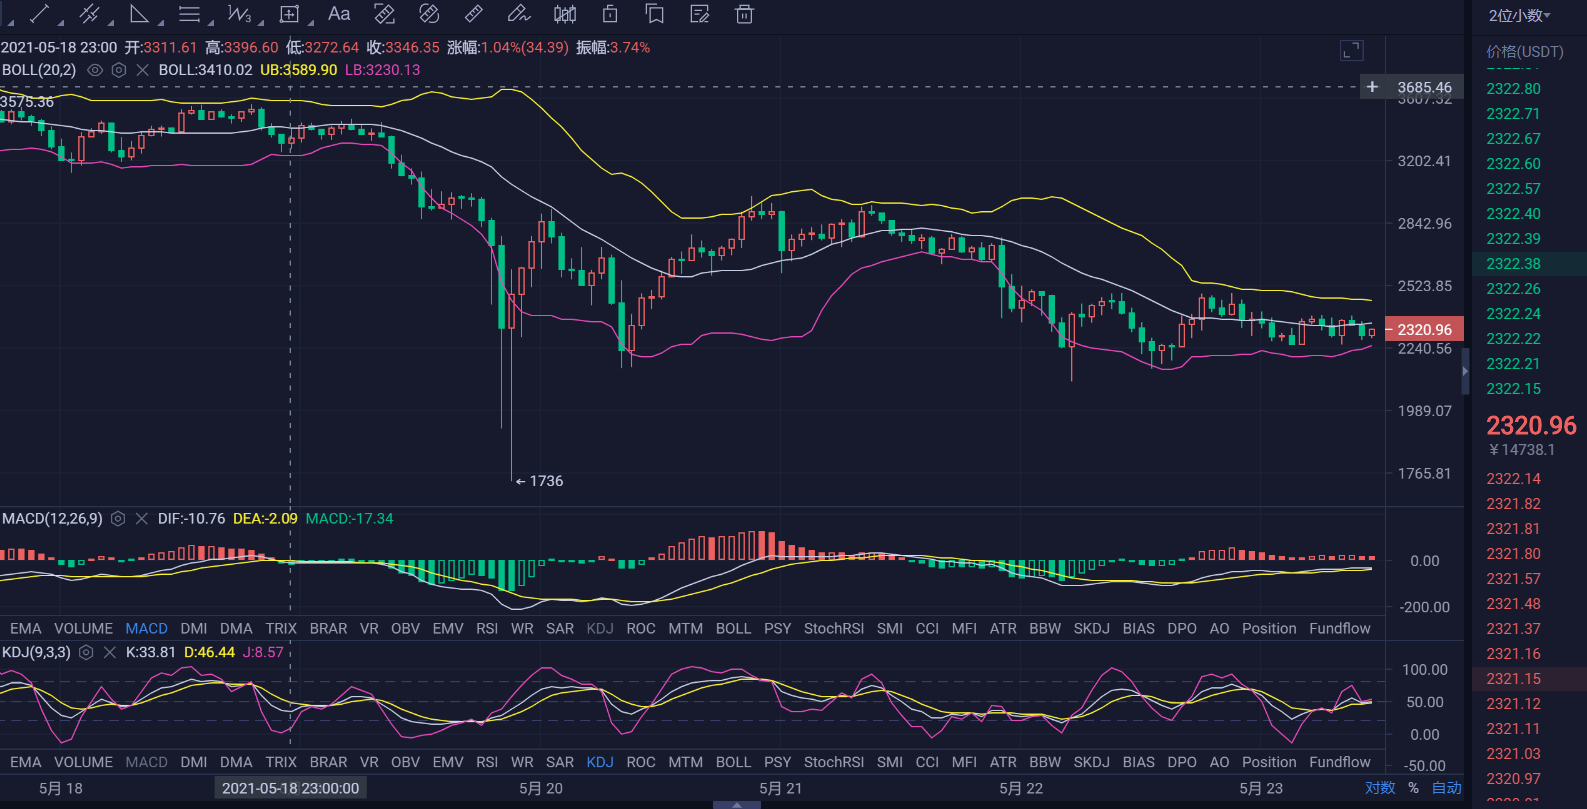This screenshot has width=1587, height=809.
Task: Toggle Fundflow in KDJ-highlighted indicator row
Action: tap(1340, 762)
